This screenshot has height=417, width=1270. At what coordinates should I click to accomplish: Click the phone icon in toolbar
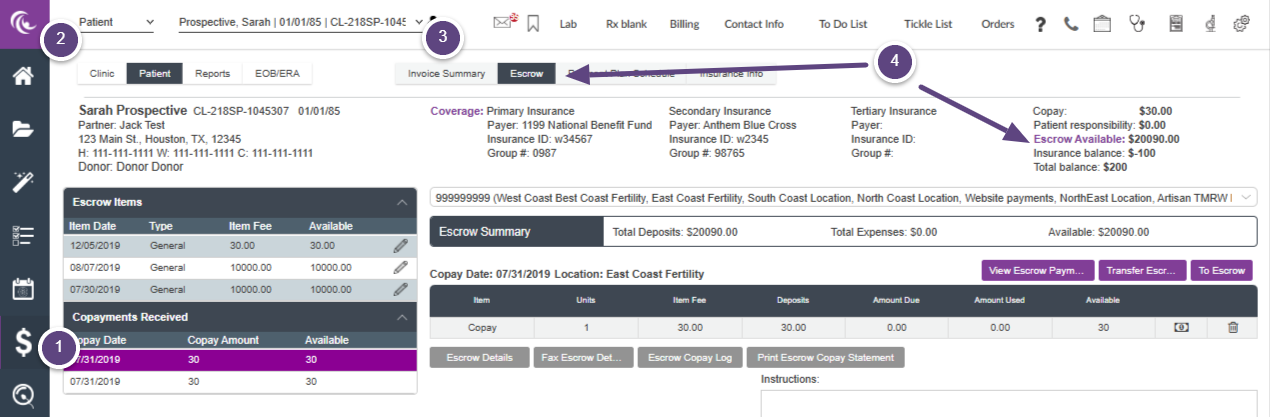pos(1071,24)
